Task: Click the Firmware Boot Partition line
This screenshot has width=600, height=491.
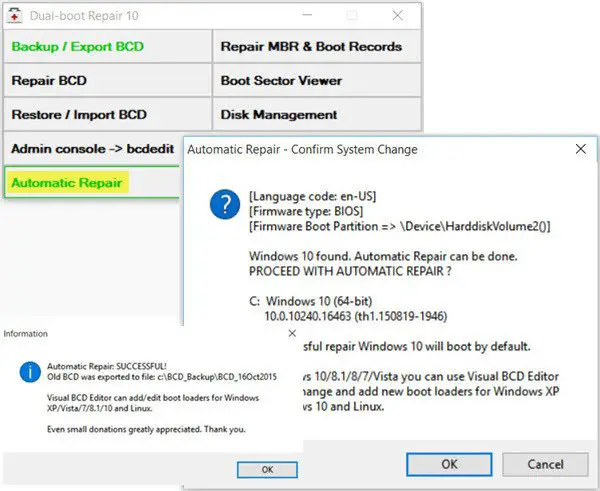Action: [399, 226]
